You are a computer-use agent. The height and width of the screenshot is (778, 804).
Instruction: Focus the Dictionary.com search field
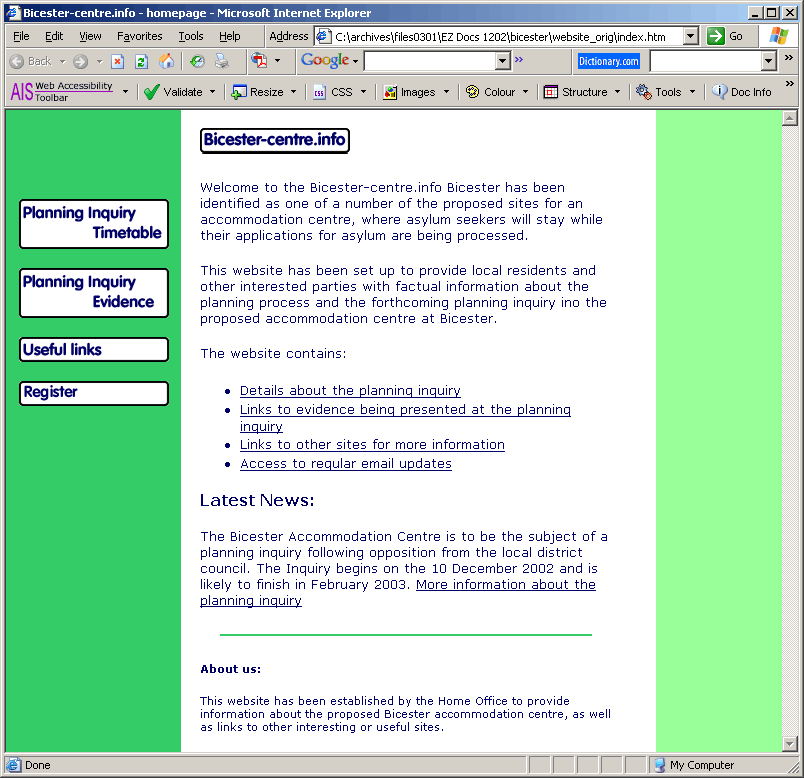pos(706,61)
